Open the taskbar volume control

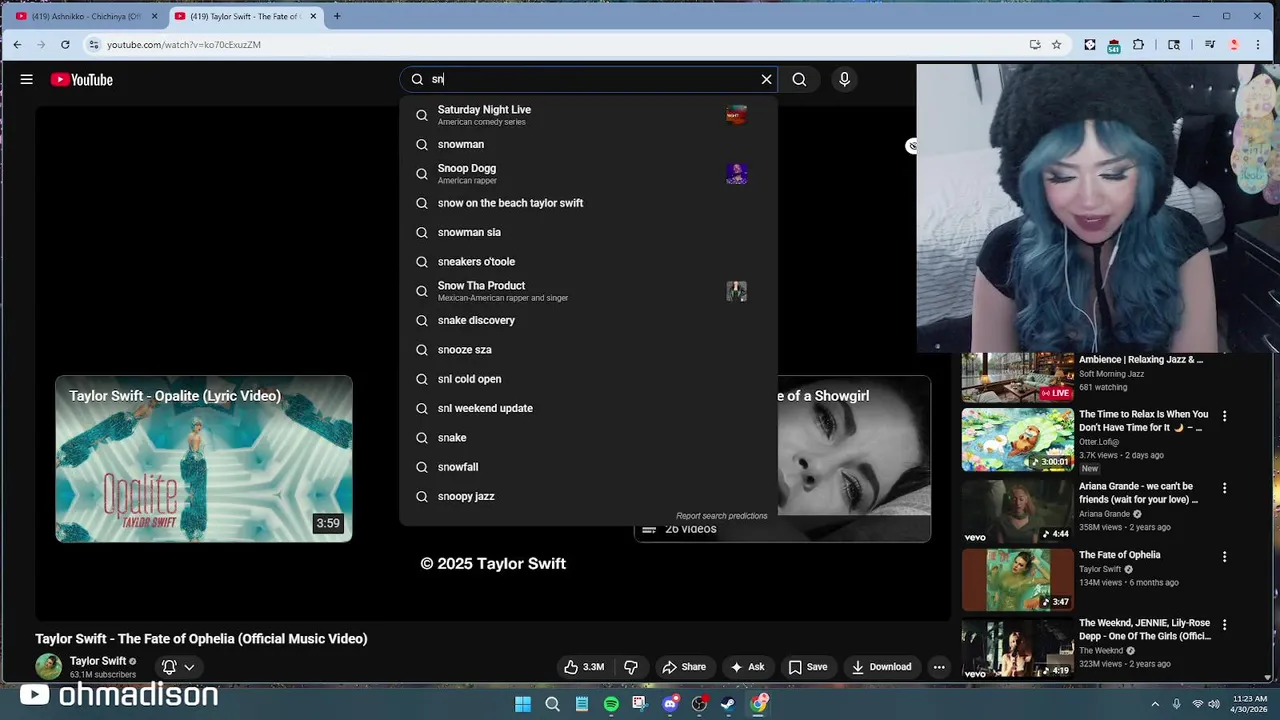[1214, 704]
